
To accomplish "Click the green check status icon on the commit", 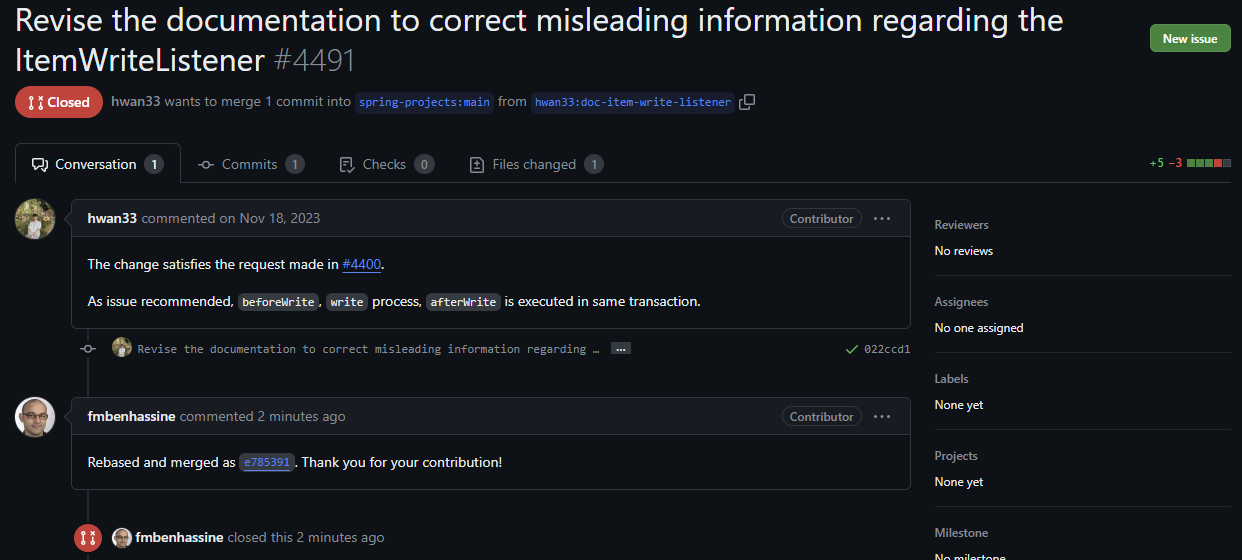I will click(x=851, y=349).
